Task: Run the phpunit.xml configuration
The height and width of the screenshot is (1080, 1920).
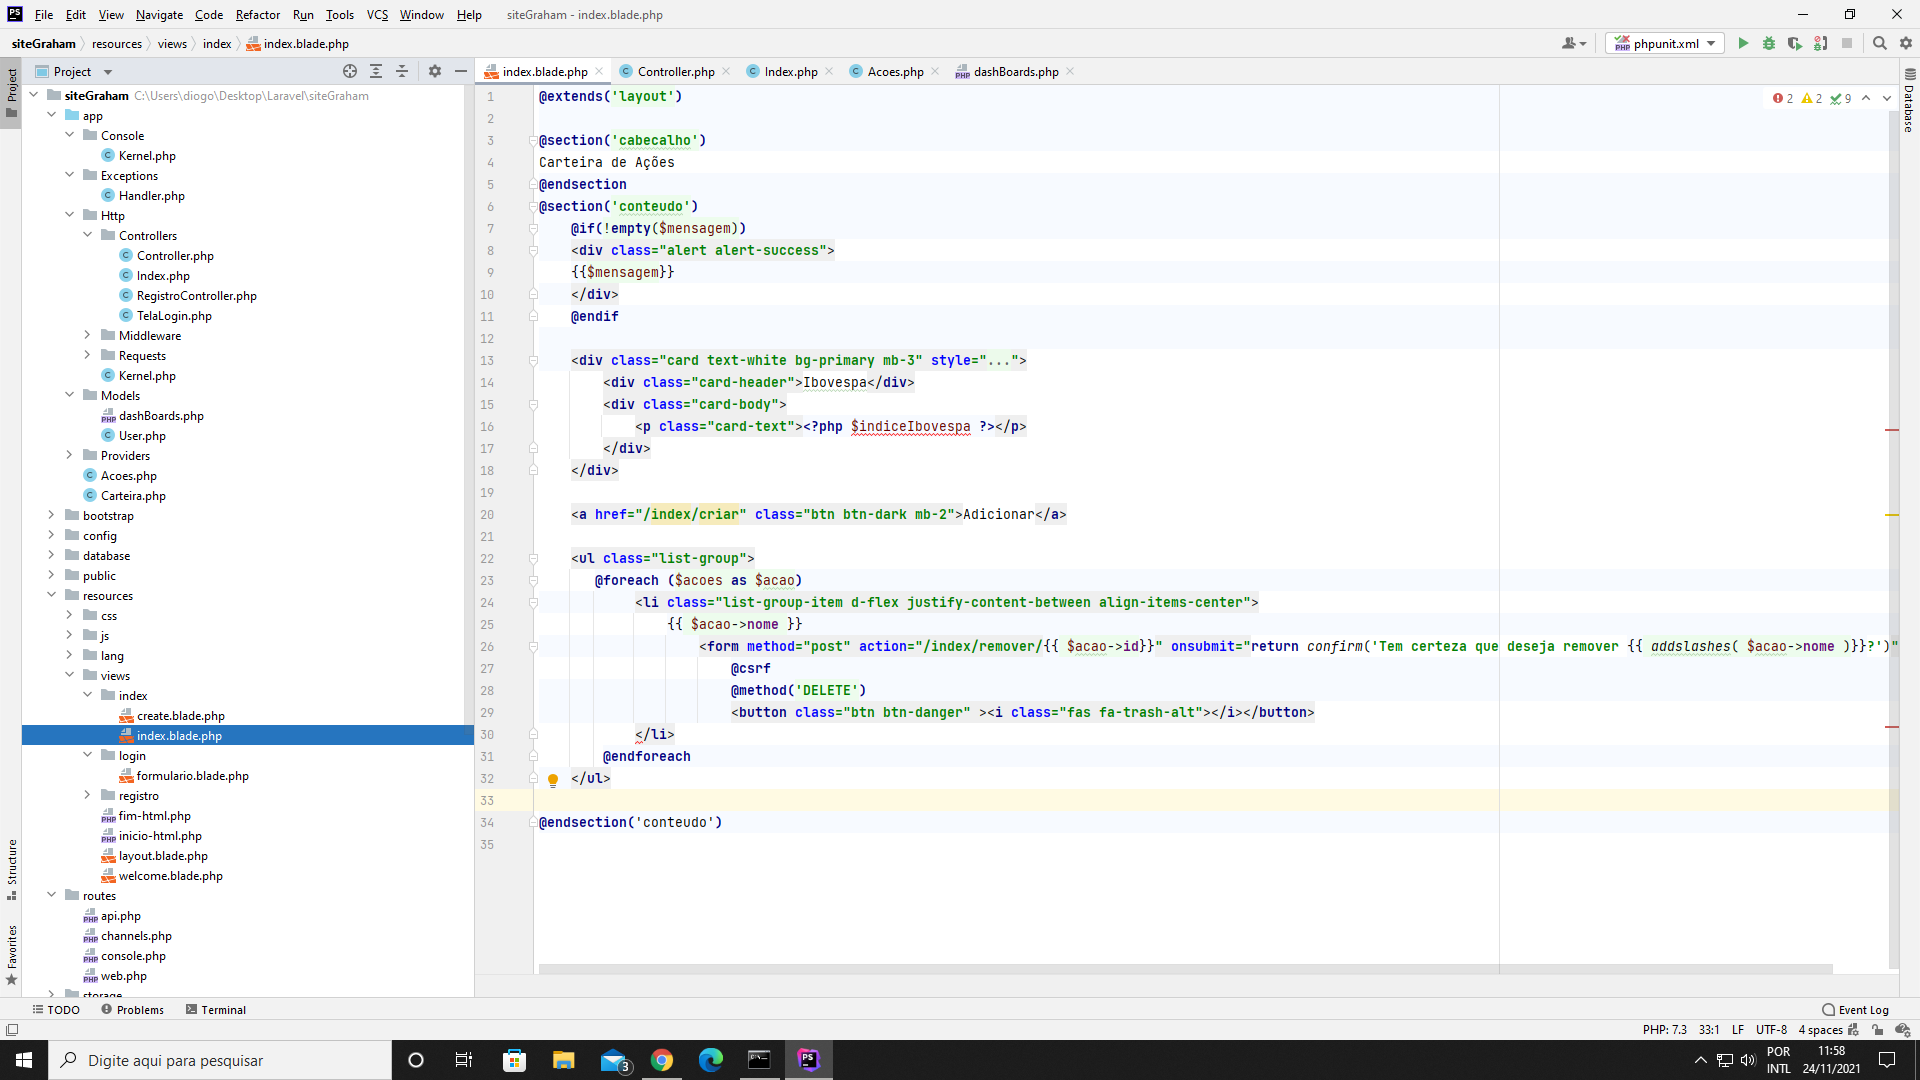Action: pyautogui.click(x=1743, y=43)
